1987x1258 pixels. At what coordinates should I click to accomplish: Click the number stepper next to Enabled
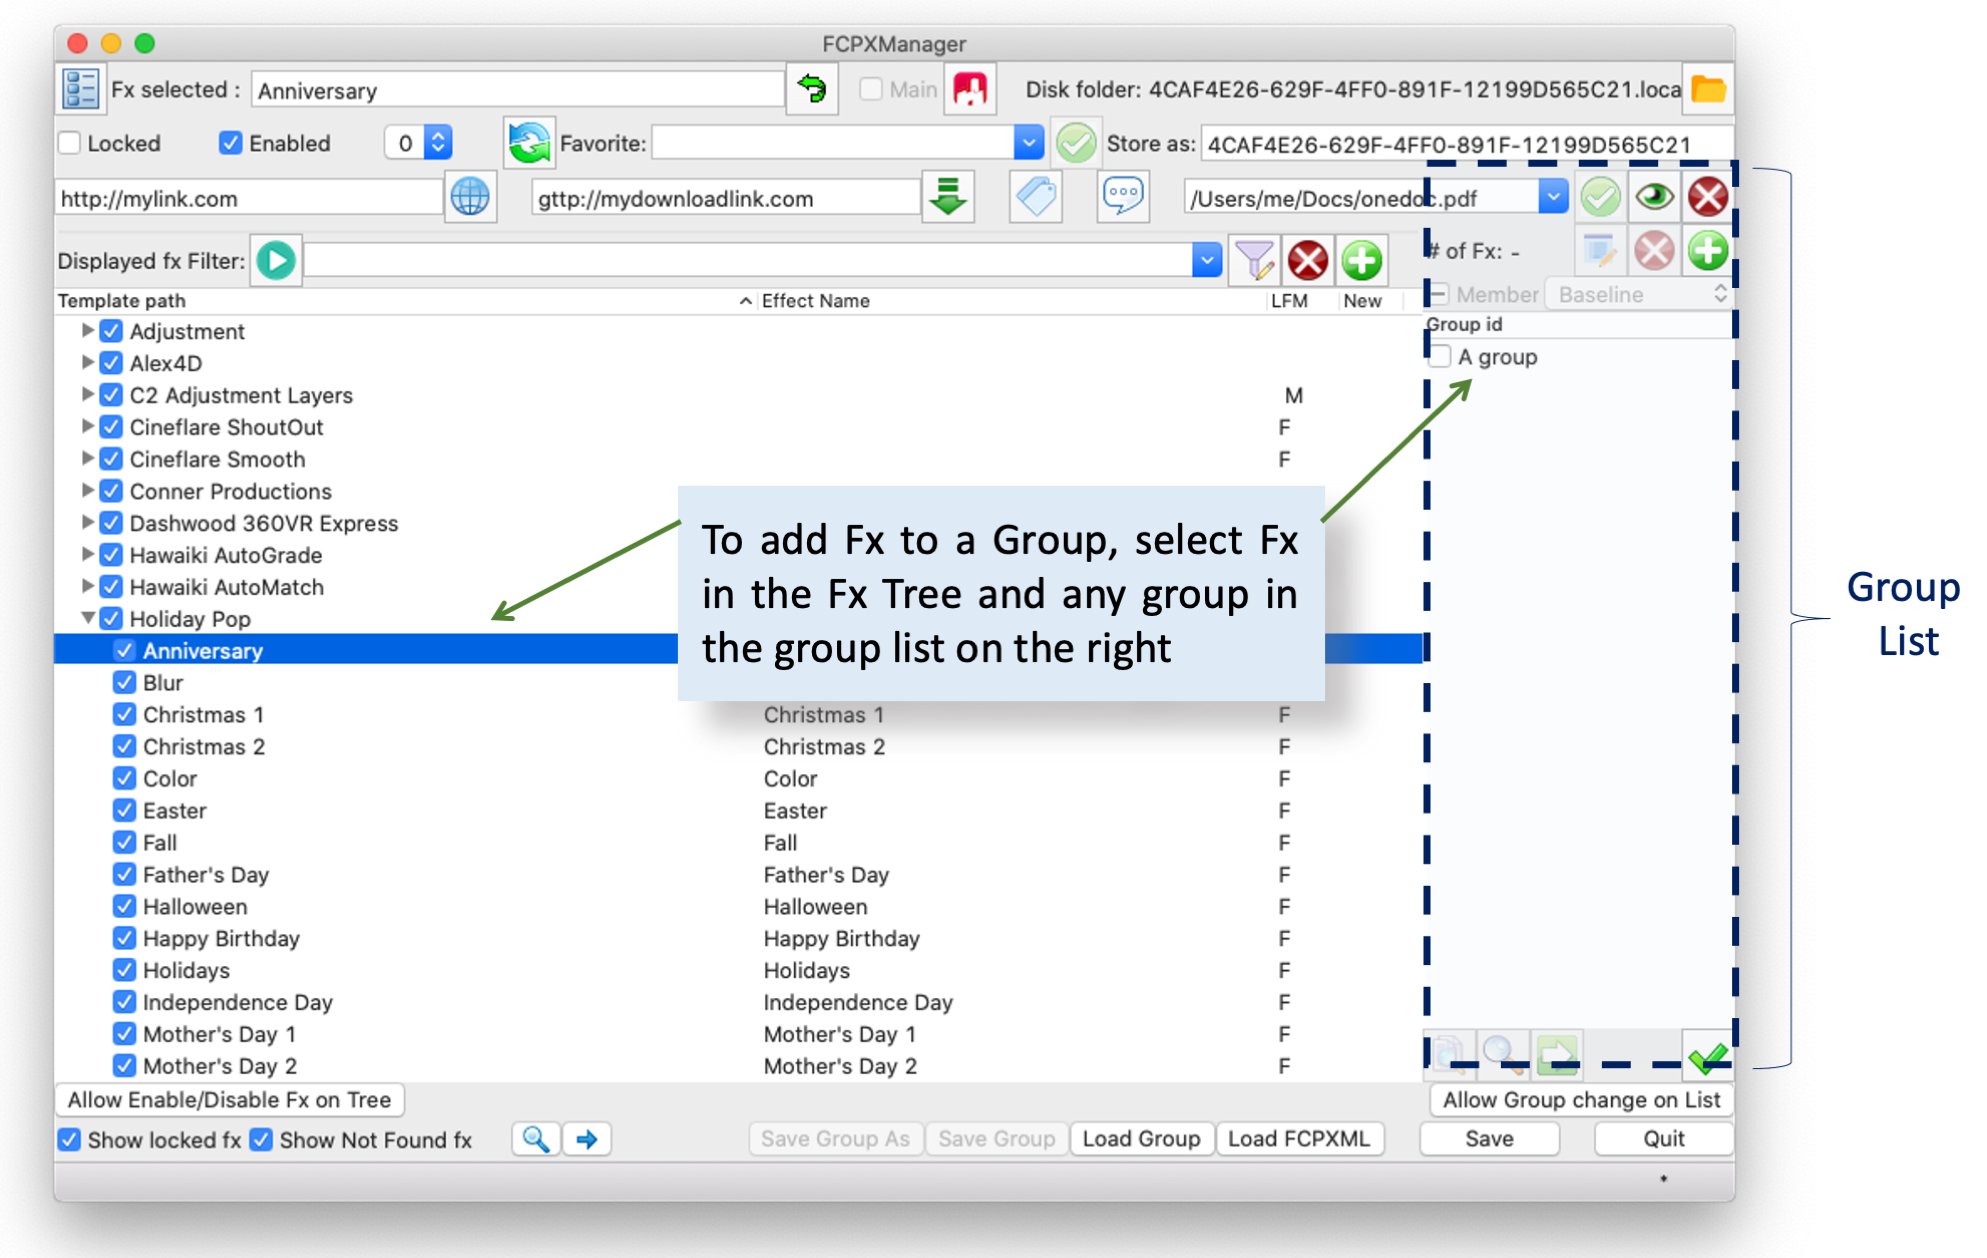tap(438, 143)
